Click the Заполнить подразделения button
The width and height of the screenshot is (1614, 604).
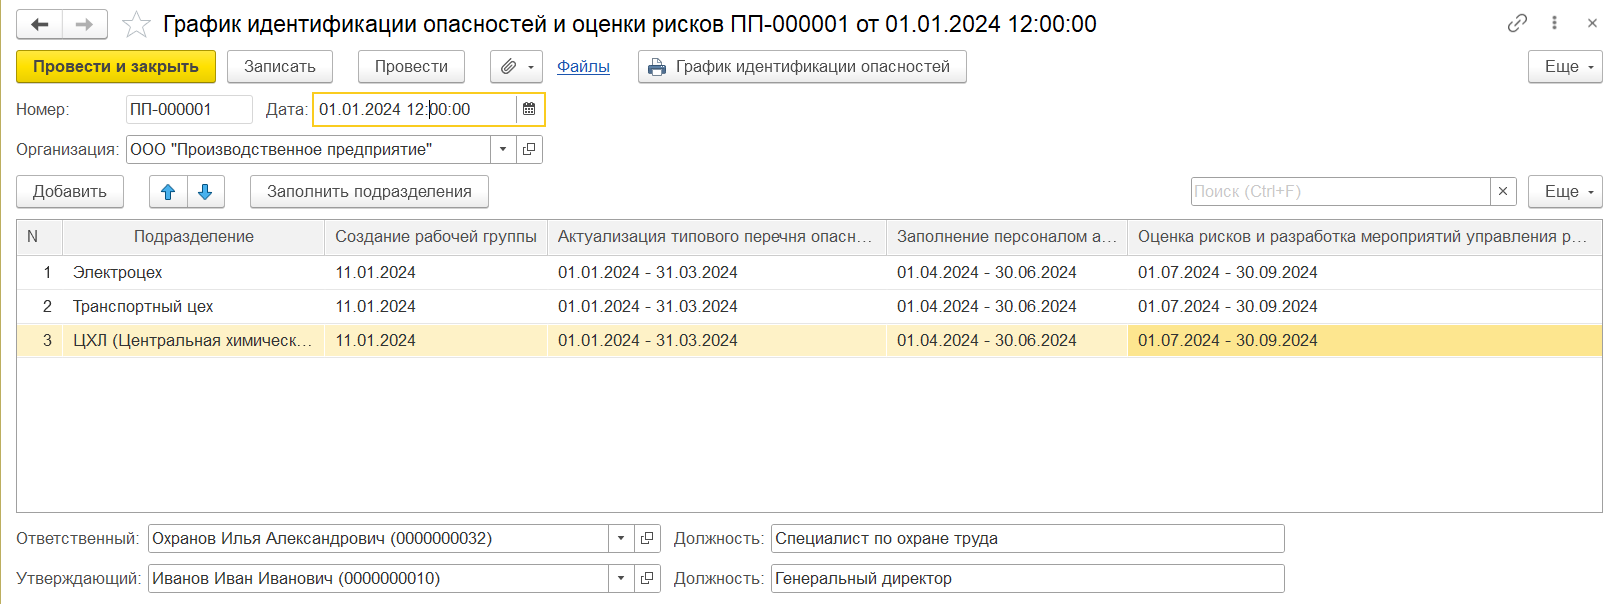click(369, 192)
